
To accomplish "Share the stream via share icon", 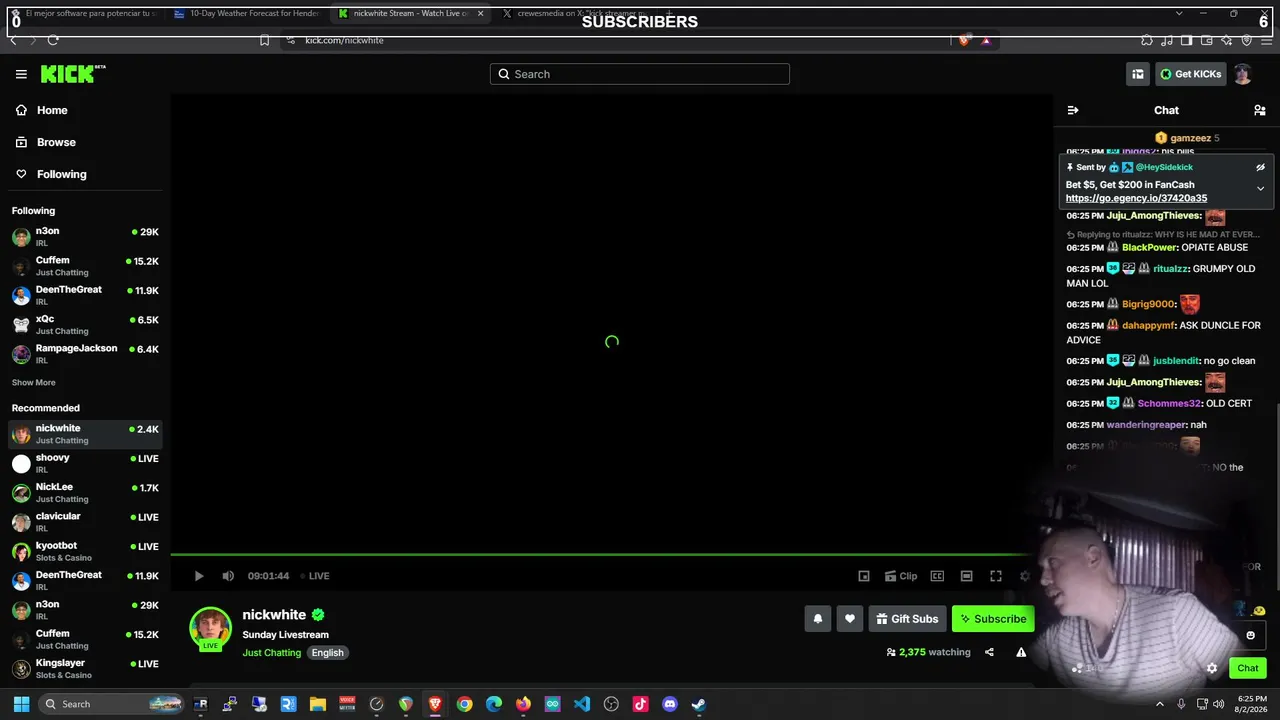I will point(989,652).
